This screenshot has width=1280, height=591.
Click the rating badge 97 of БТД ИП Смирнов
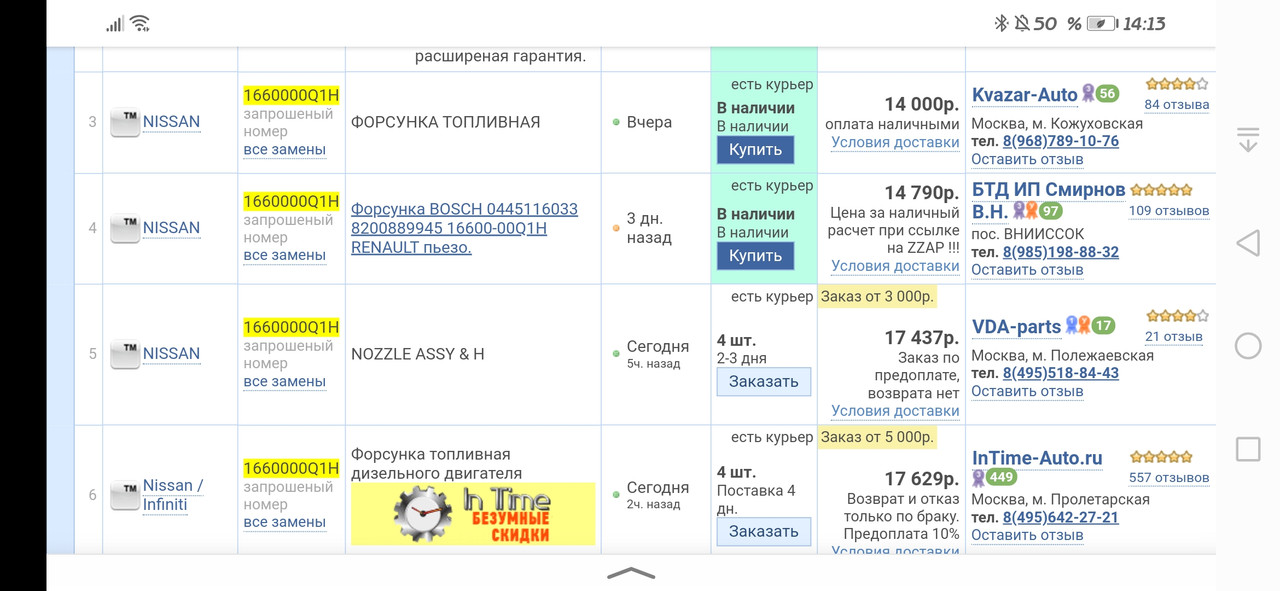(1050, 211)
